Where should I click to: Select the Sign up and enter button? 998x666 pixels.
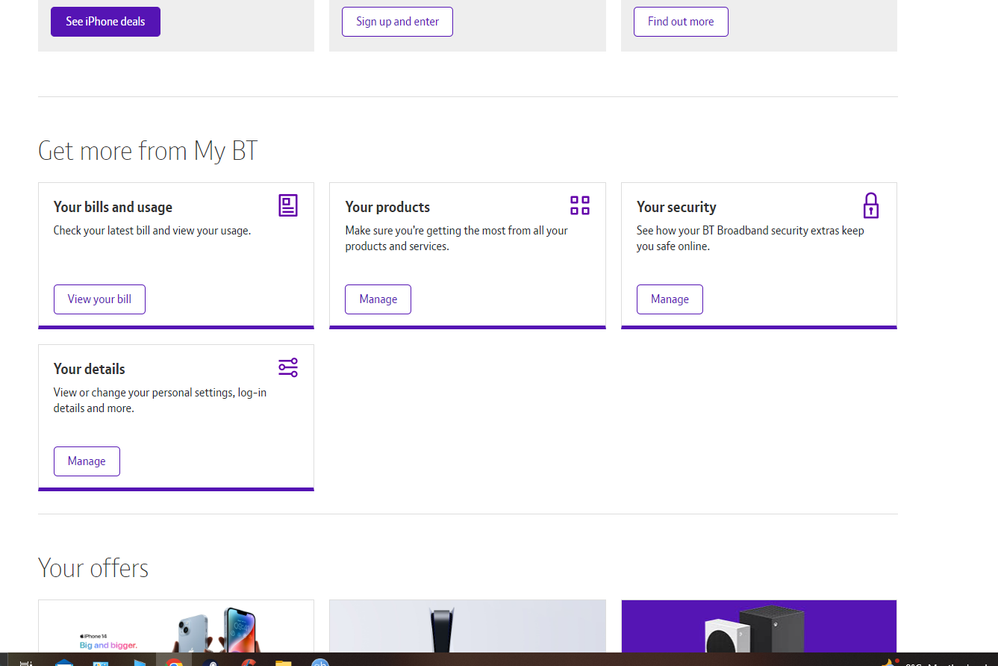(x=397, y=21)
